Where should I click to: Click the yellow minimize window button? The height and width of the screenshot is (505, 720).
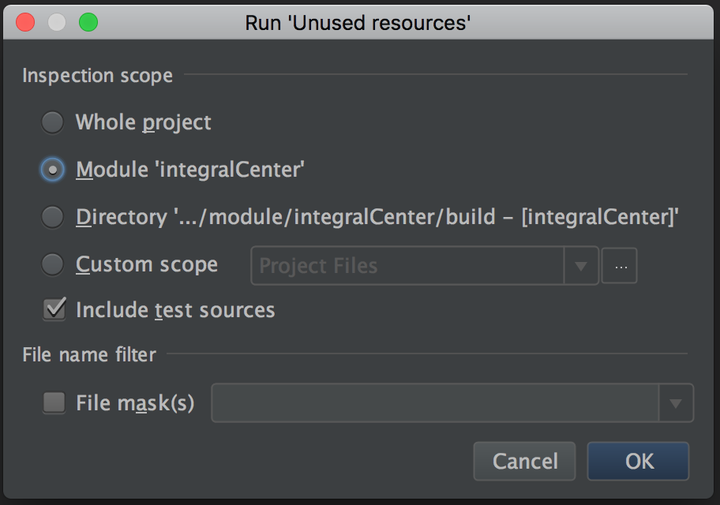pos(57,22)
